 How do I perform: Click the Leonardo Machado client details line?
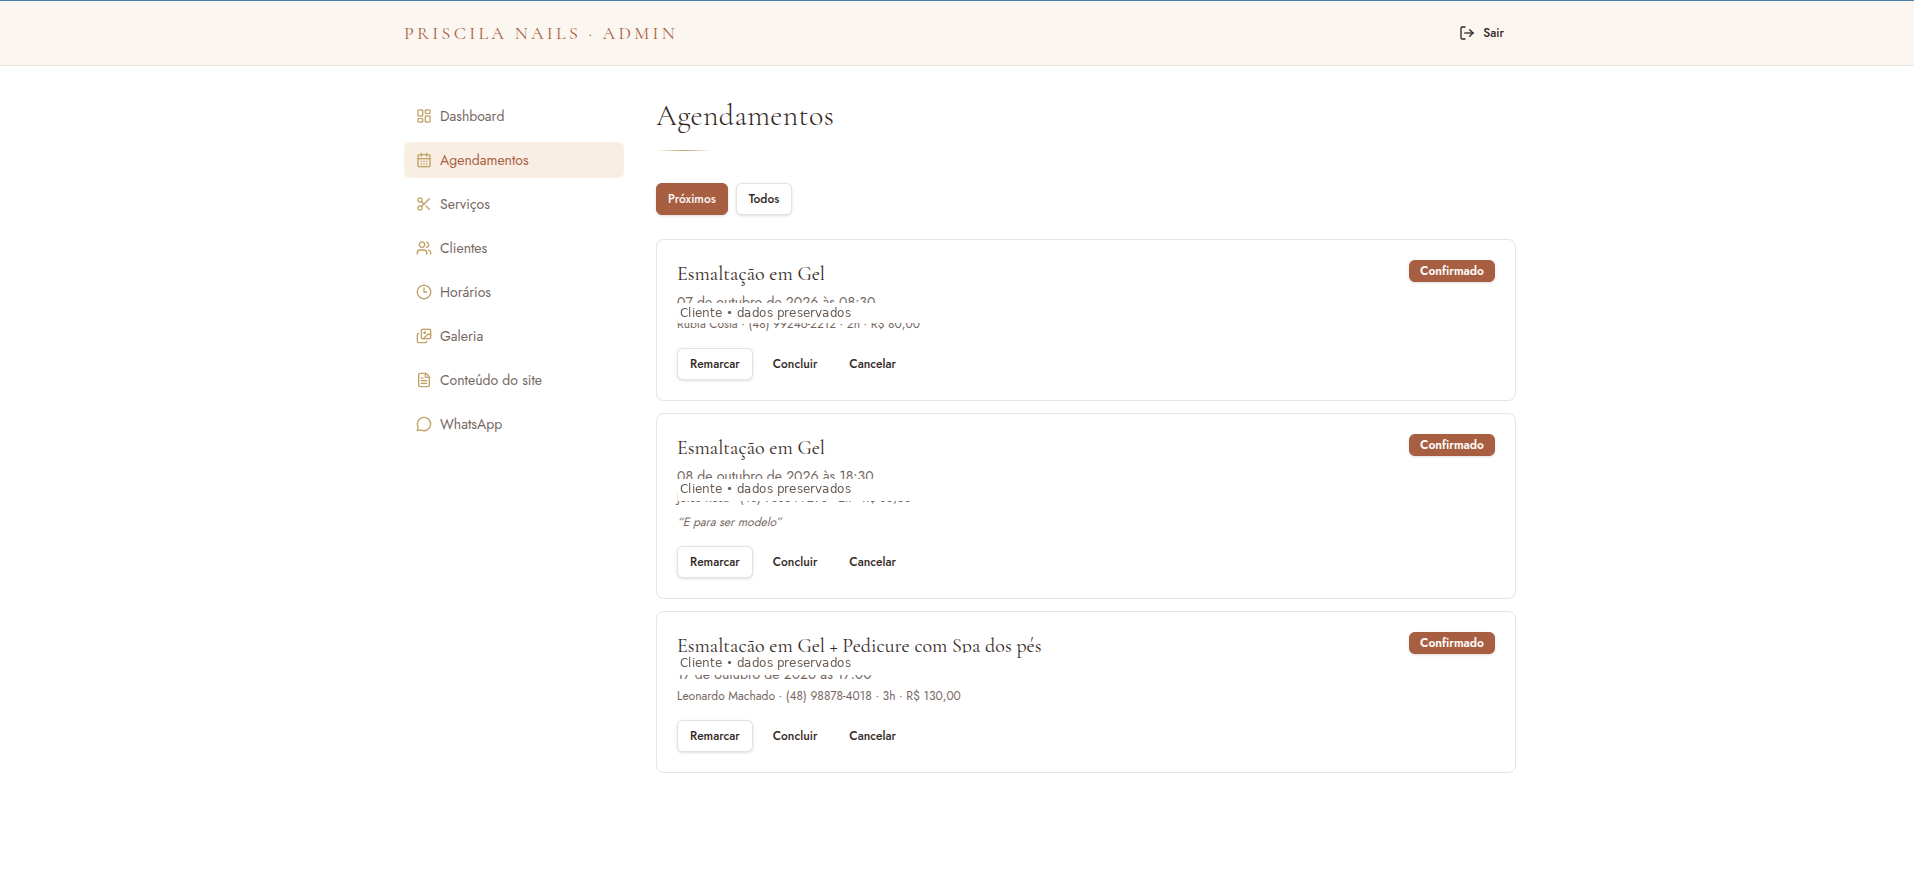pos(818,696)
